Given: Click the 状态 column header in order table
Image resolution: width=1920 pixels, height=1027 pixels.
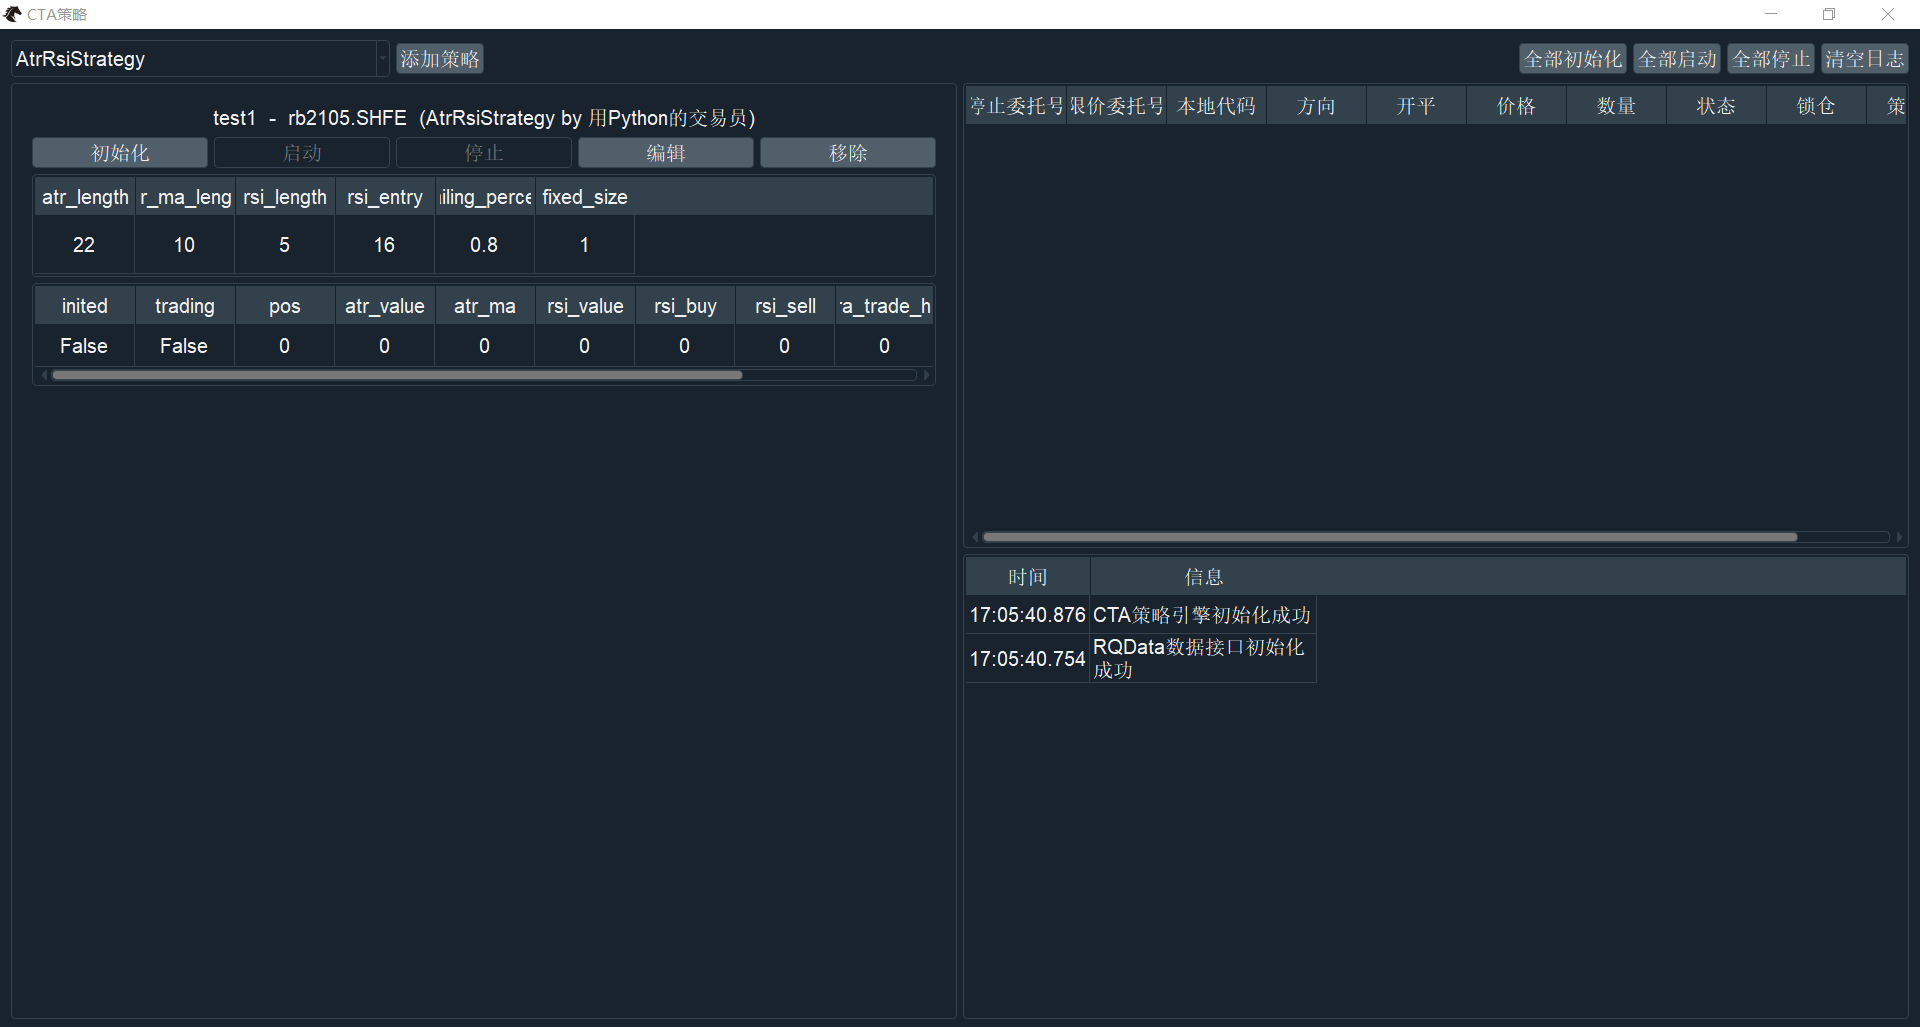Looking at the screenshot, I should [1716, 105].
